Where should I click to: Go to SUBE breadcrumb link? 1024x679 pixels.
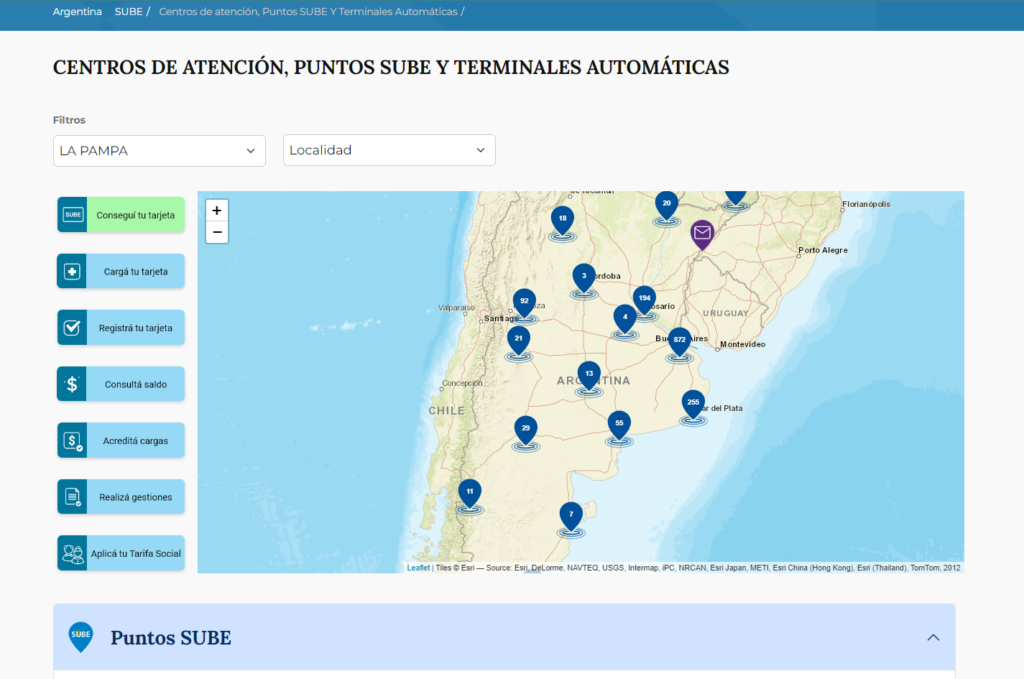coord(129,12)
